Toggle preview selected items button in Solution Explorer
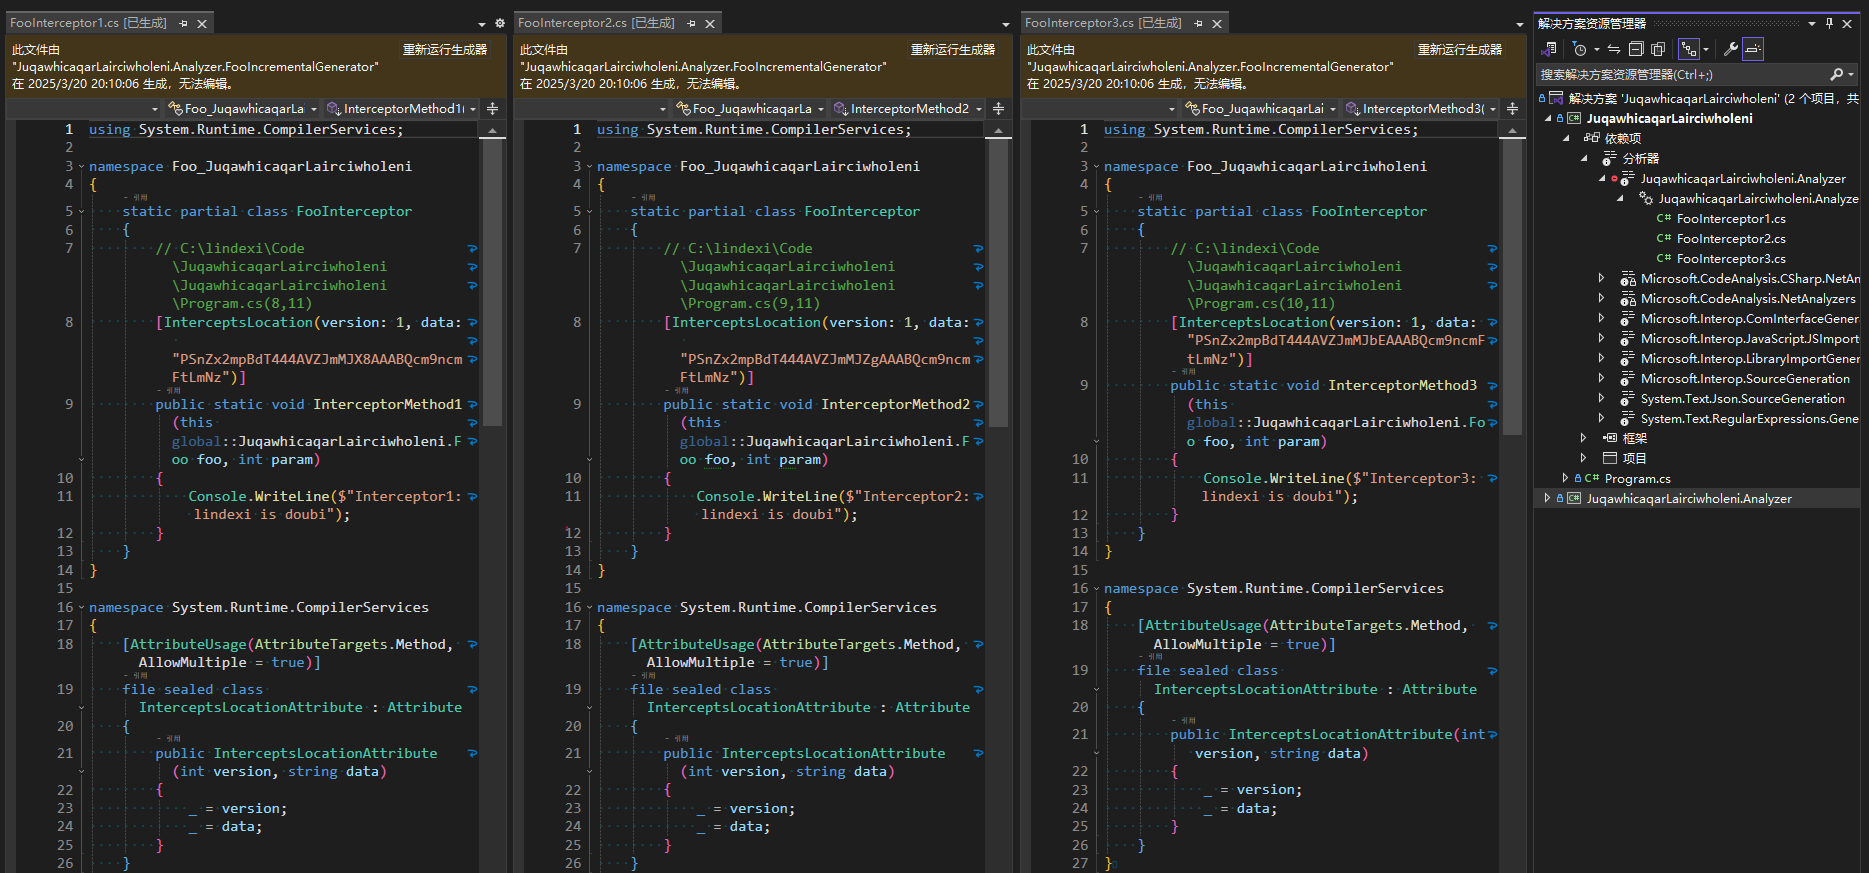 [x=1753, y=49]
